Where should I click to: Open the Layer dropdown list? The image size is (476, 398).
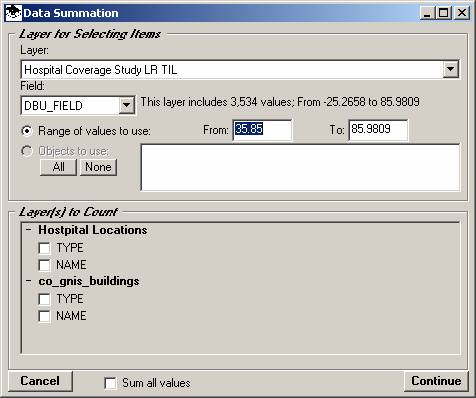451,69
